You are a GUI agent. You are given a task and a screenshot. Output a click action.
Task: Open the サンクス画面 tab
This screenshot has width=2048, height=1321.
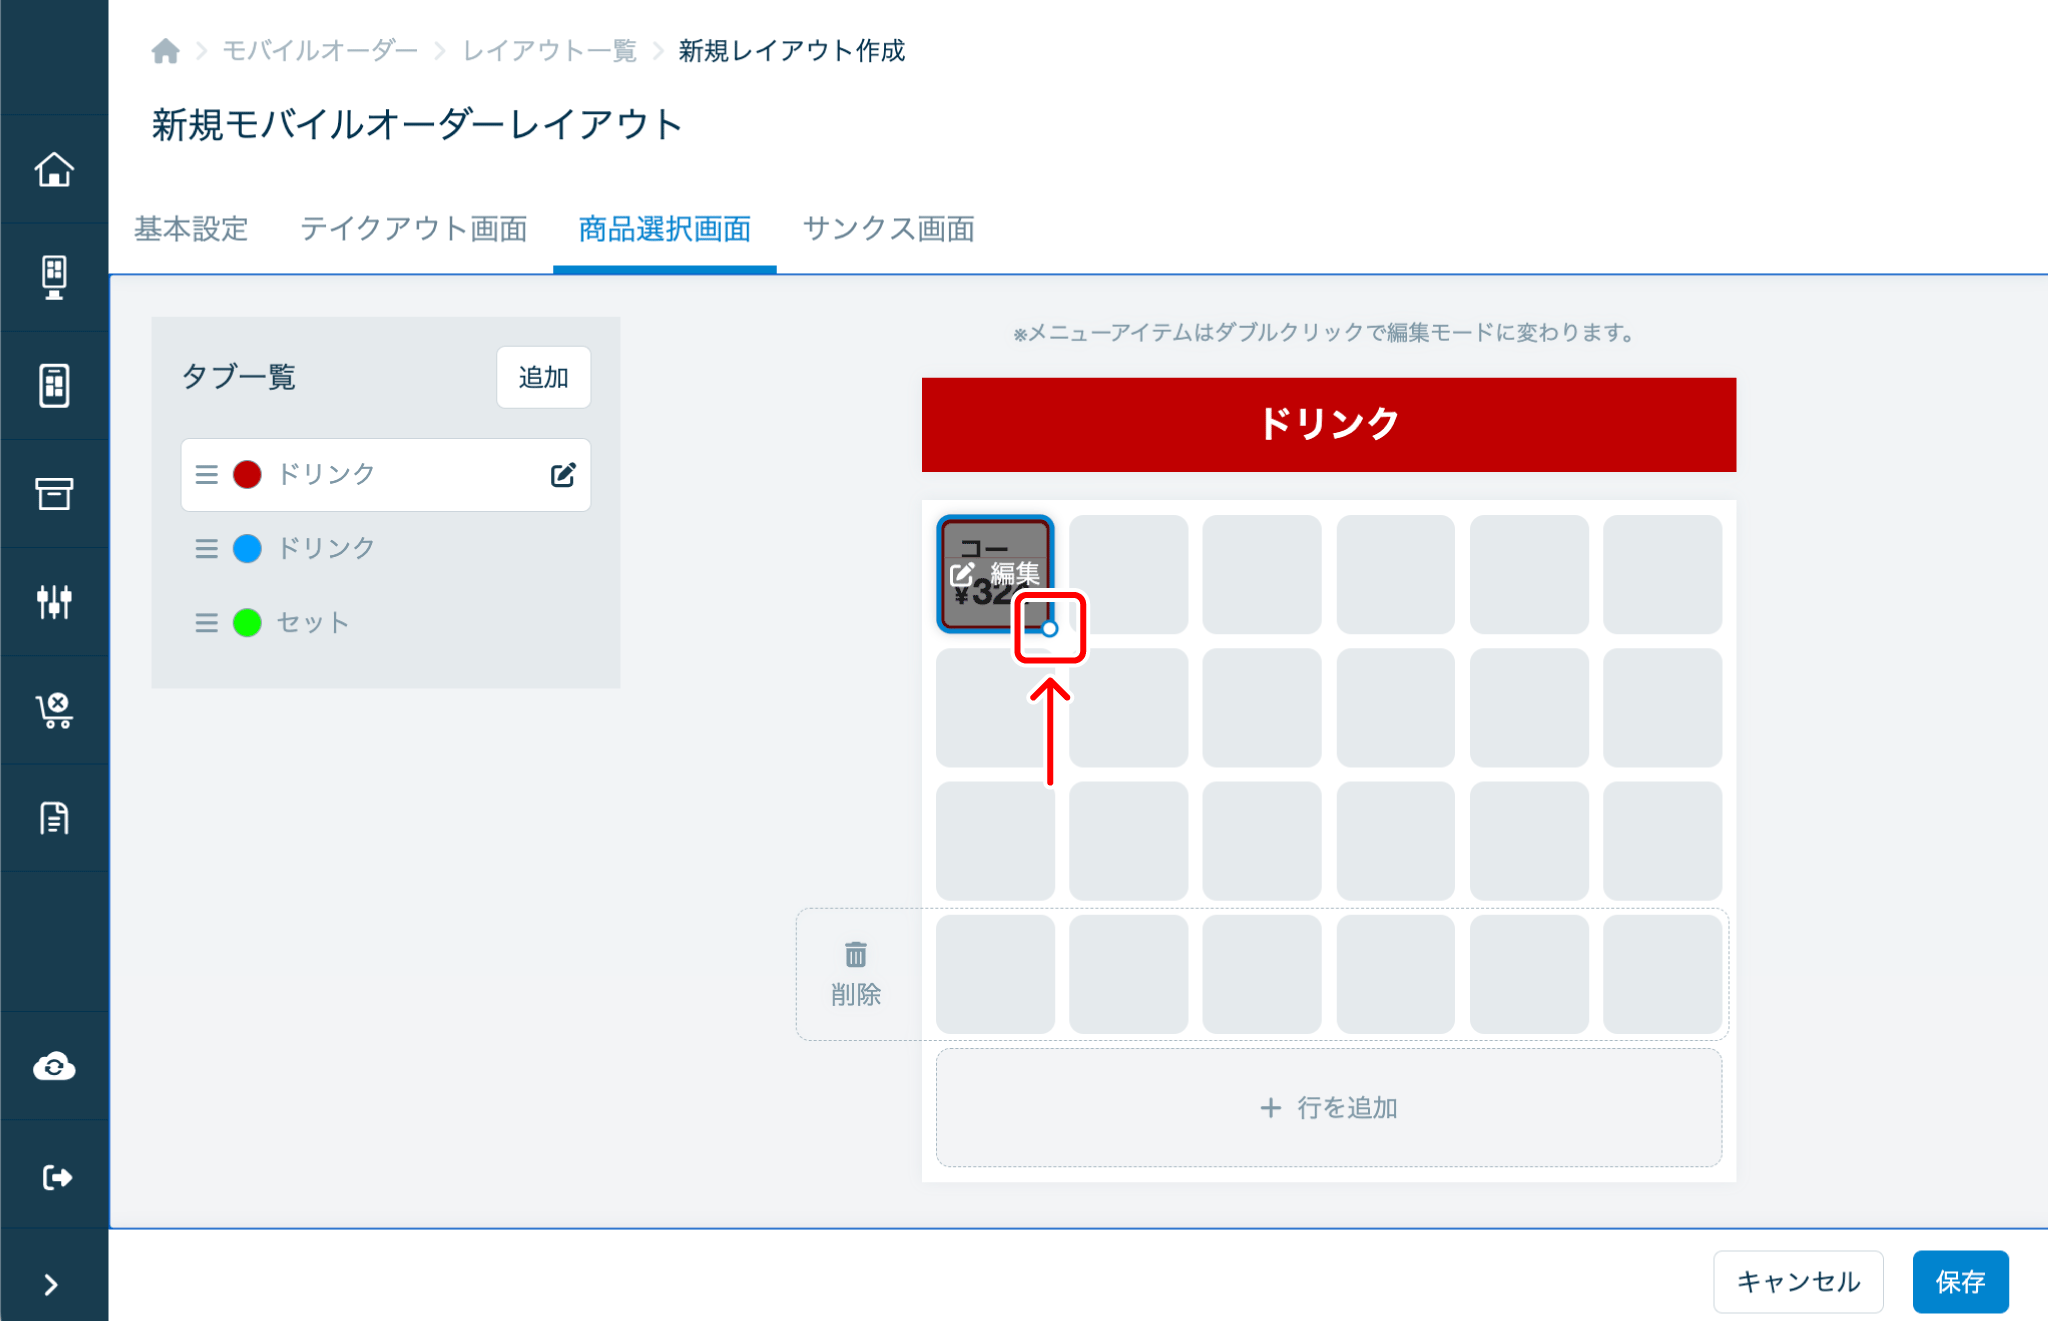(x=888, y=229)
